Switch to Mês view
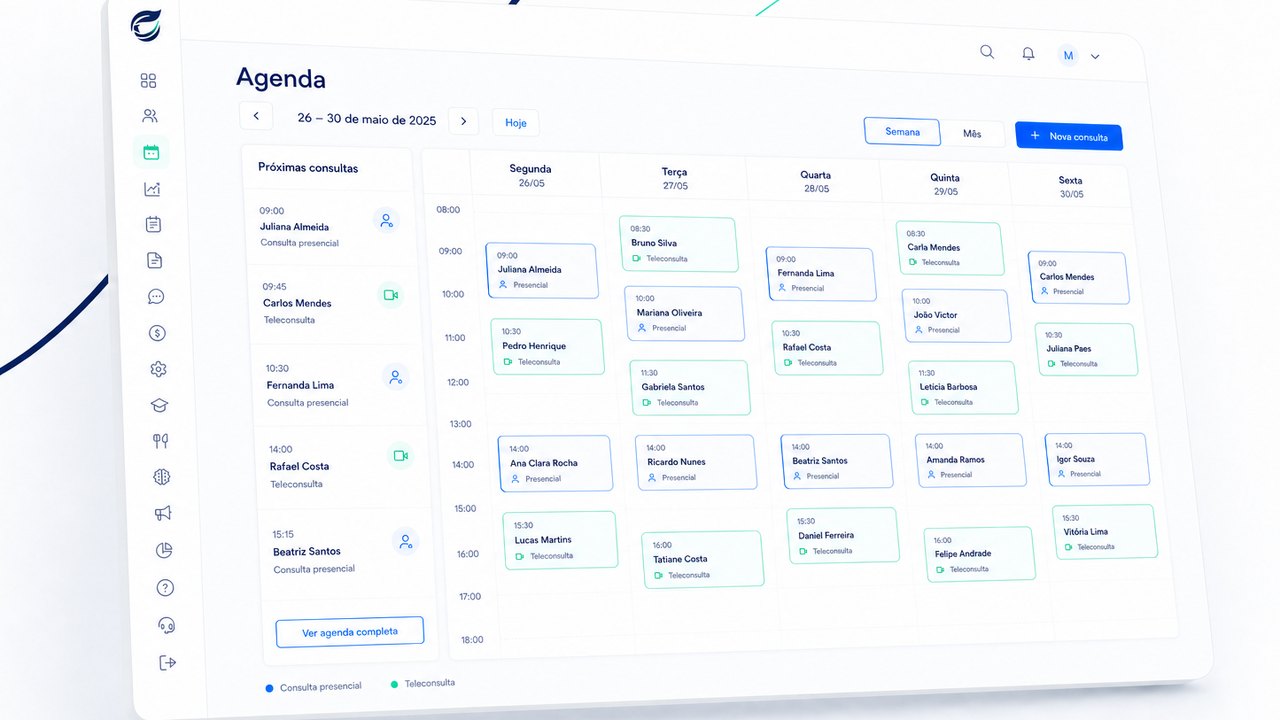Screen dimensions: 1280x720 972,134
